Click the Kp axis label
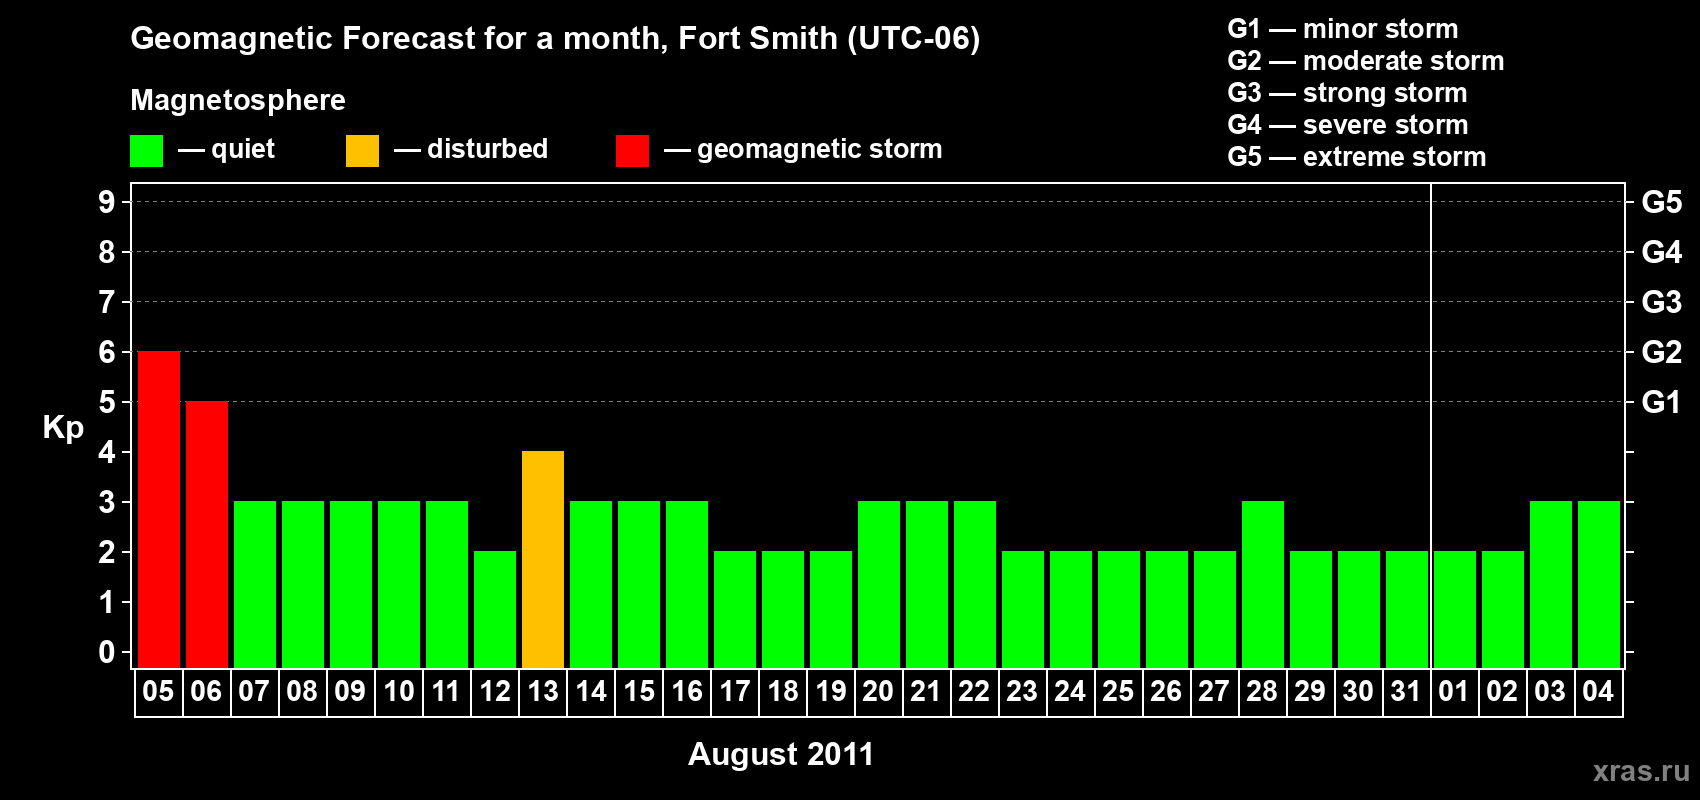Screen dimensions: 1700x800 [x=63, y=428]
